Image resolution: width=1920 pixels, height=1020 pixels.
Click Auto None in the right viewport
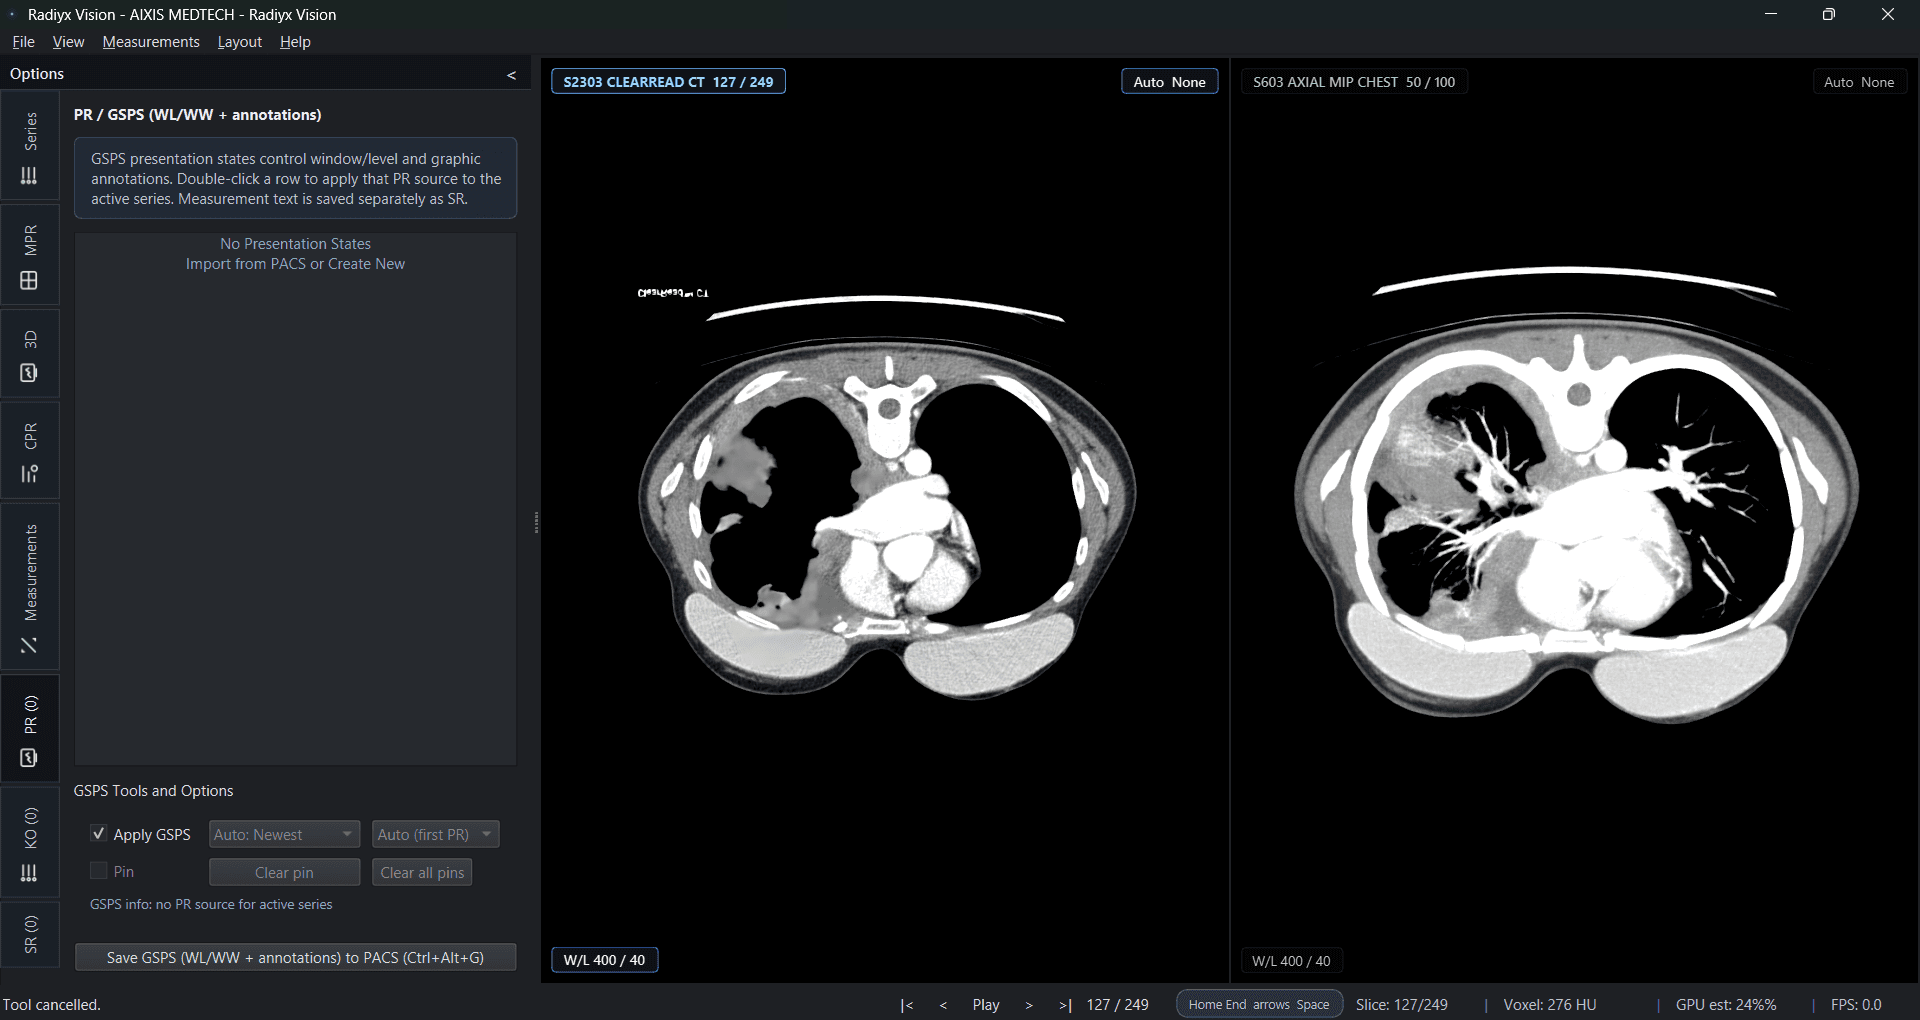point(1859,82)
